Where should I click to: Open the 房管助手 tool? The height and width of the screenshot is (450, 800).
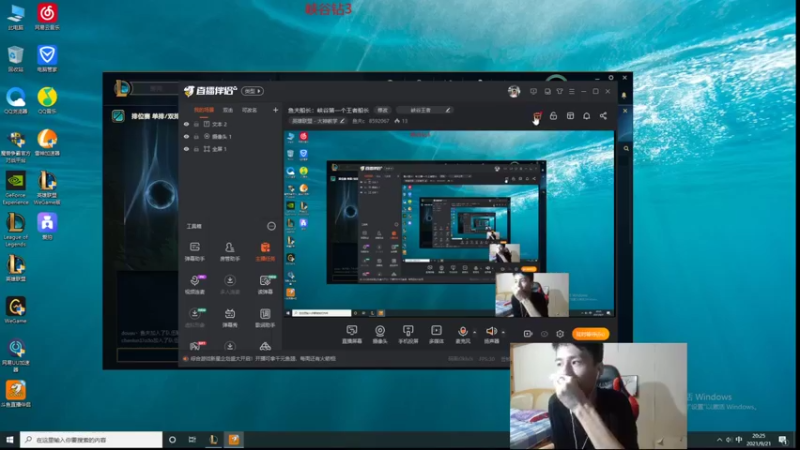[x=230, y=252]
